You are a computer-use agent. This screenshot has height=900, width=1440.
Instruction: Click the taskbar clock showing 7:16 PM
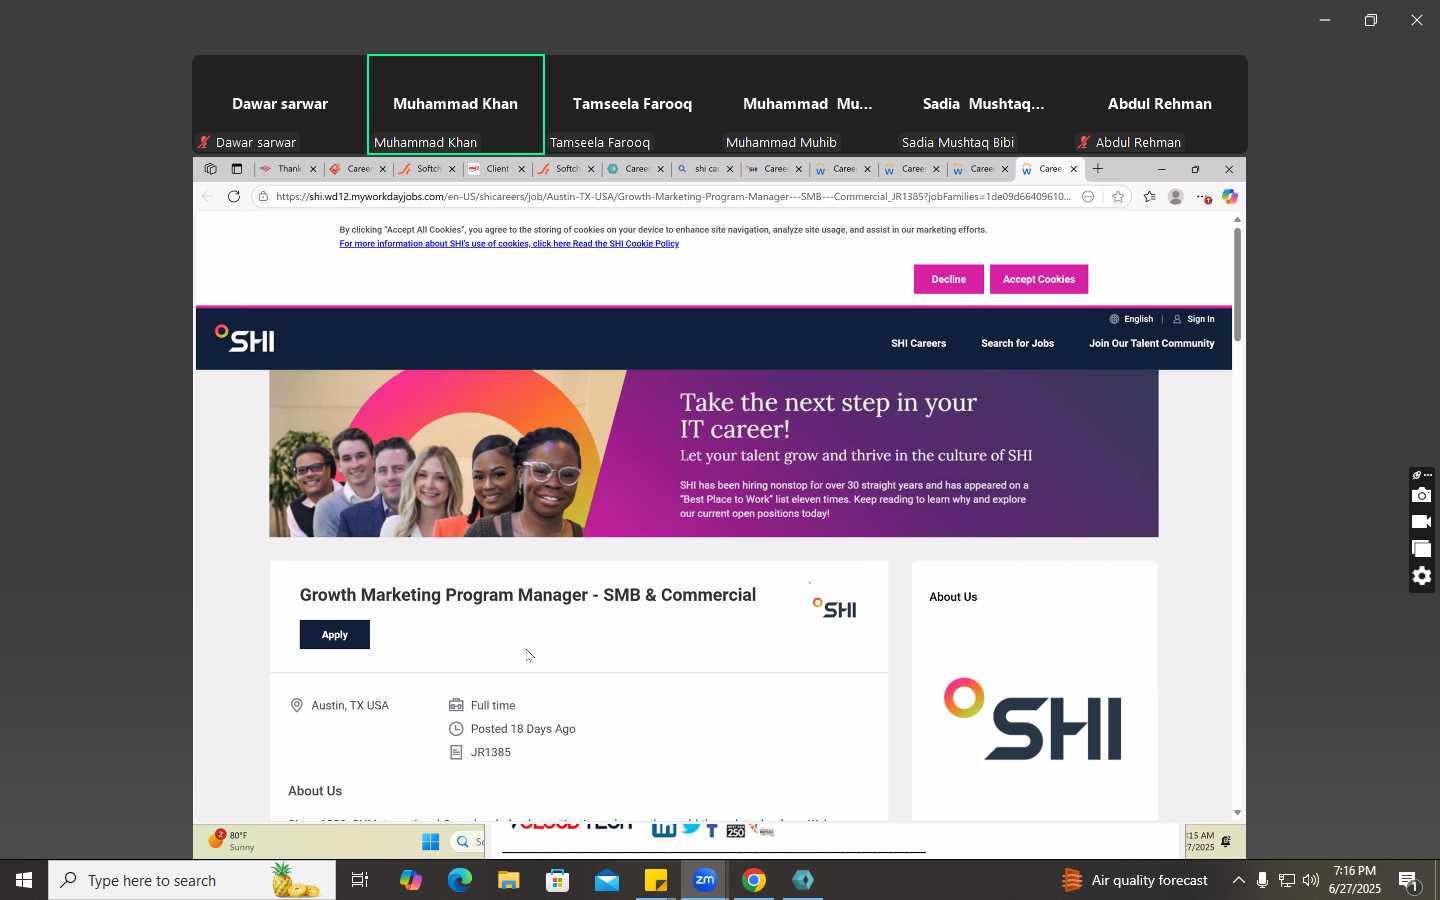click(x=1355, y=880)
